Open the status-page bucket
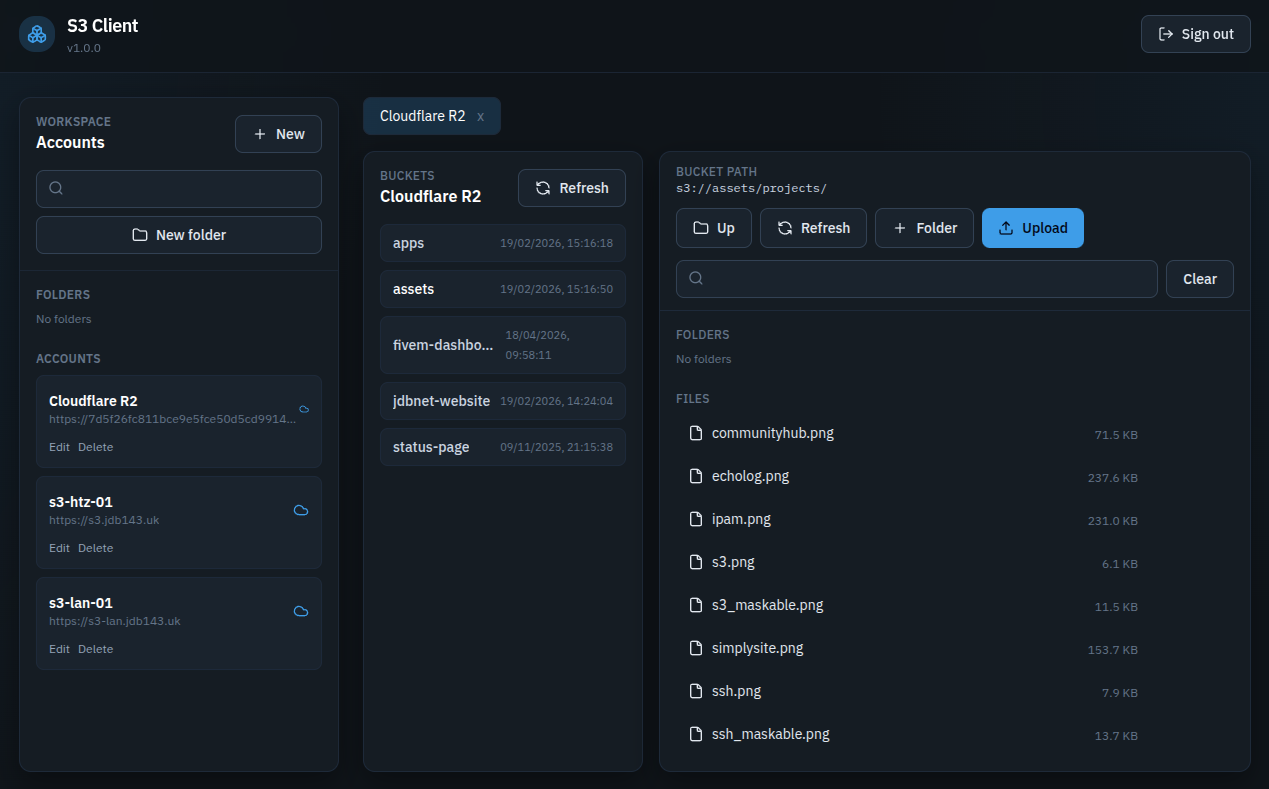The image size is (1269, 789). tap(503, 447)
